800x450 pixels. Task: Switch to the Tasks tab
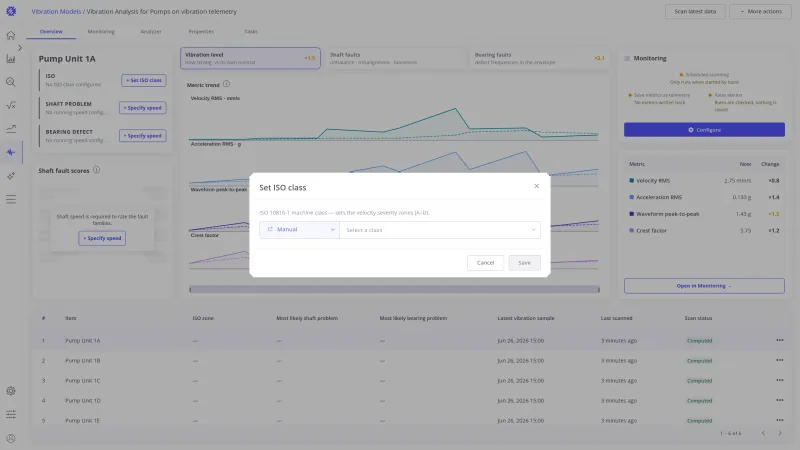(251, 32)
